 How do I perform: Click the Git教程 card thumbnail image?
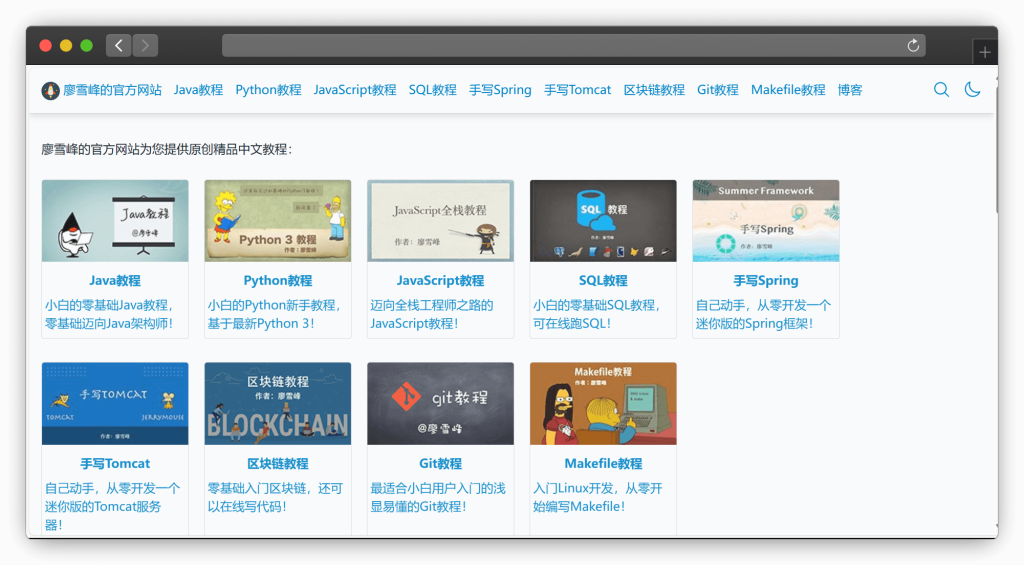point(440,403)
